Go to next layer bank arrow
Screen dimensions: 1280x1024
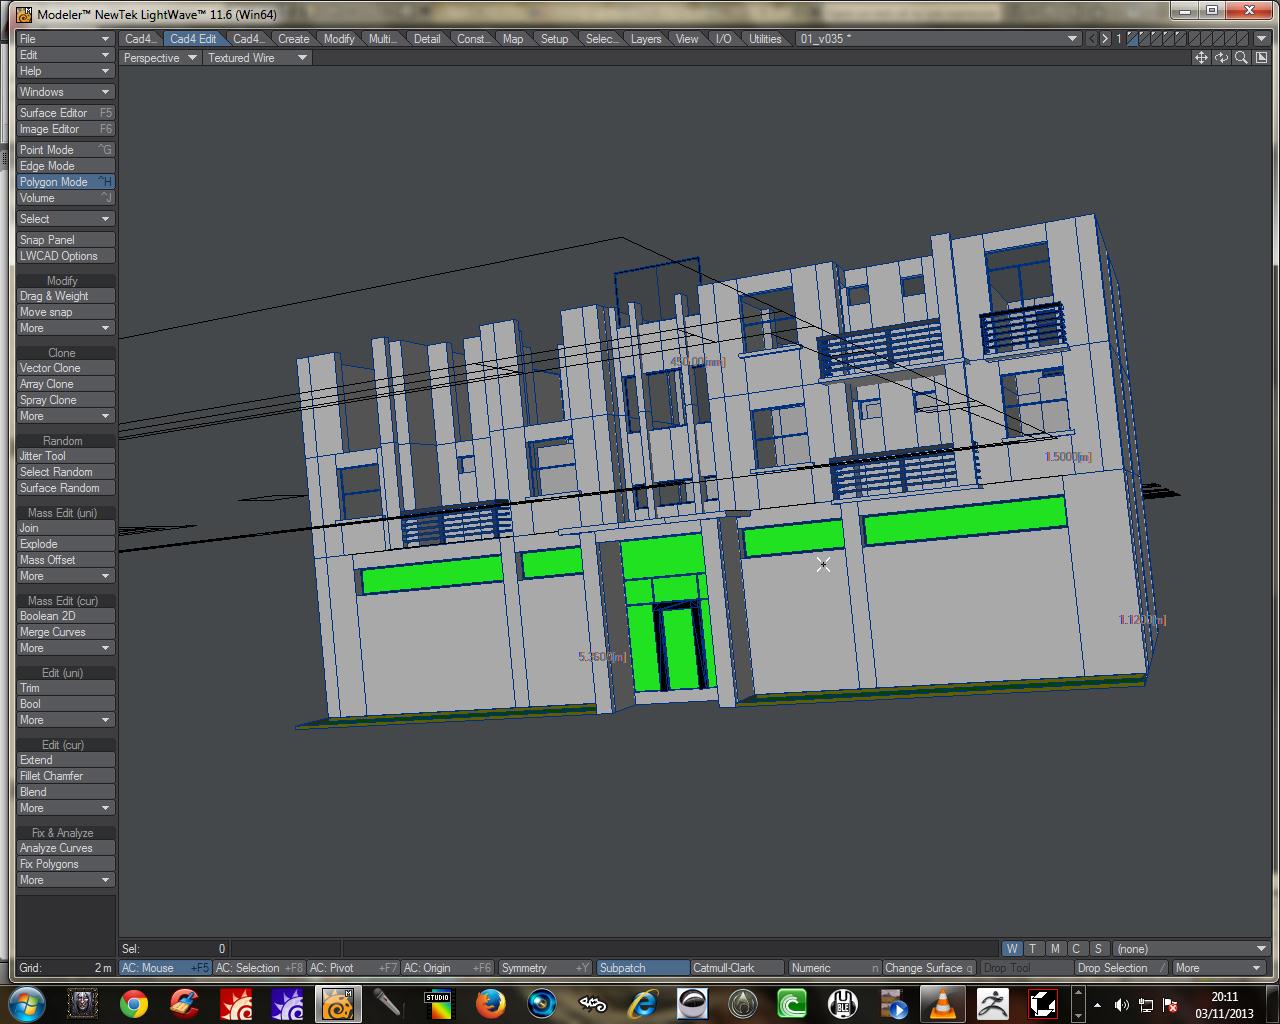(x=1105, y=39)
